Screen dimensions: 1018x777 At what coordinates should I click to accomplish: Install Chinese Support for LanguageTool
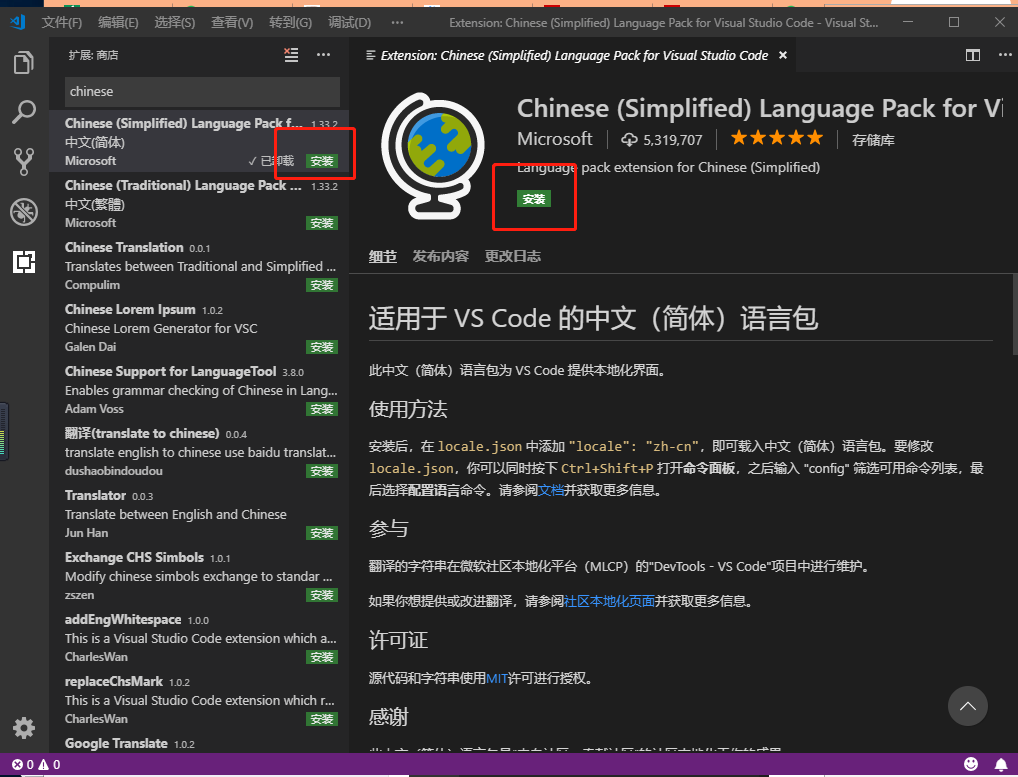(x=321, y=409)
